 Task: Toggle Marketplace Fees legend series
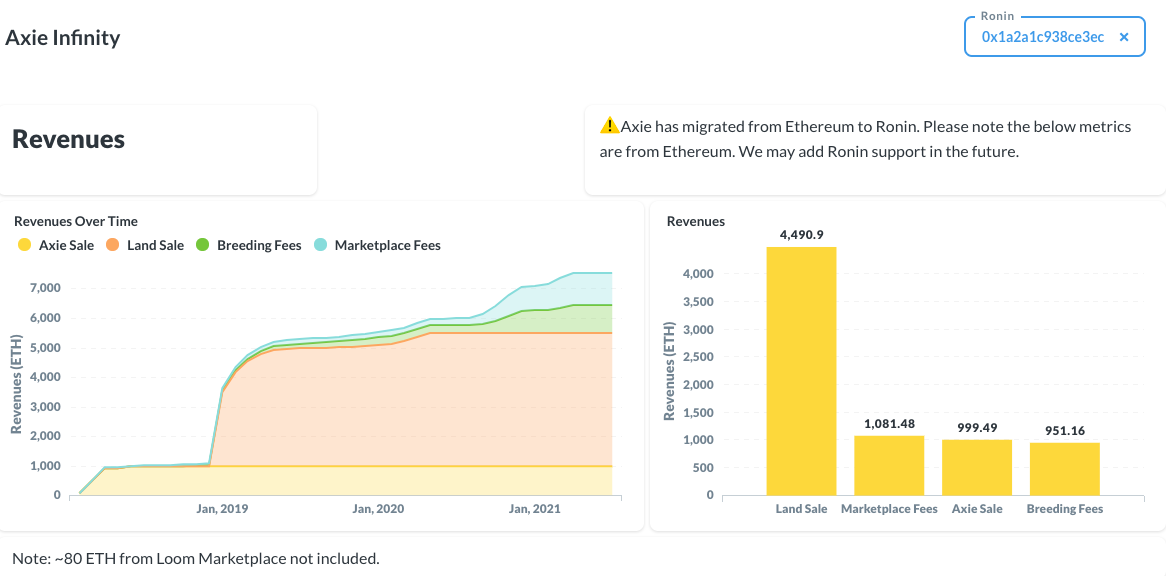pos(377,245)
